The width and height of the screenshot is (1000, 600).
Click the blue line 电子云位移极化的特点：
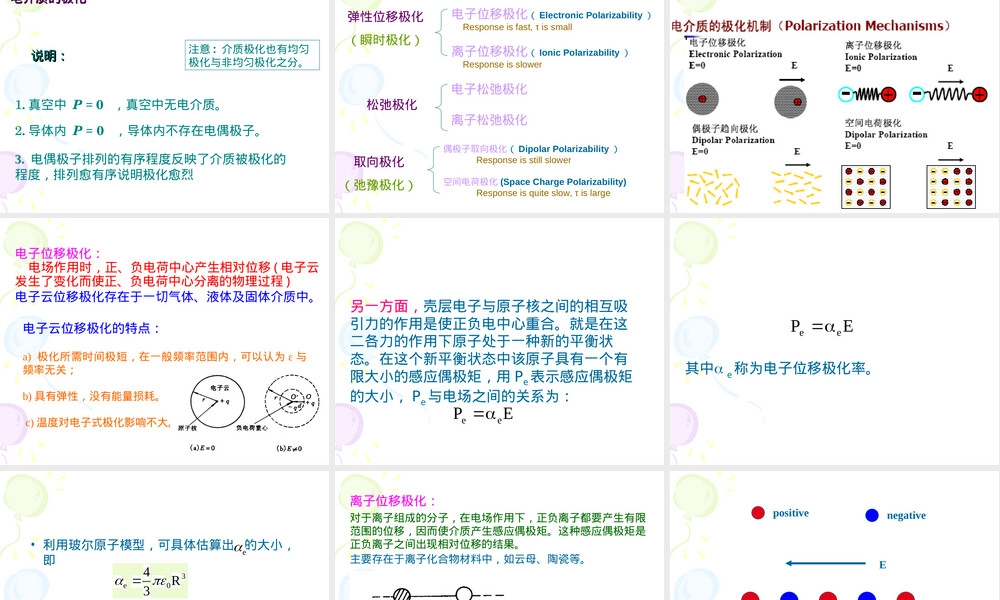92,328
